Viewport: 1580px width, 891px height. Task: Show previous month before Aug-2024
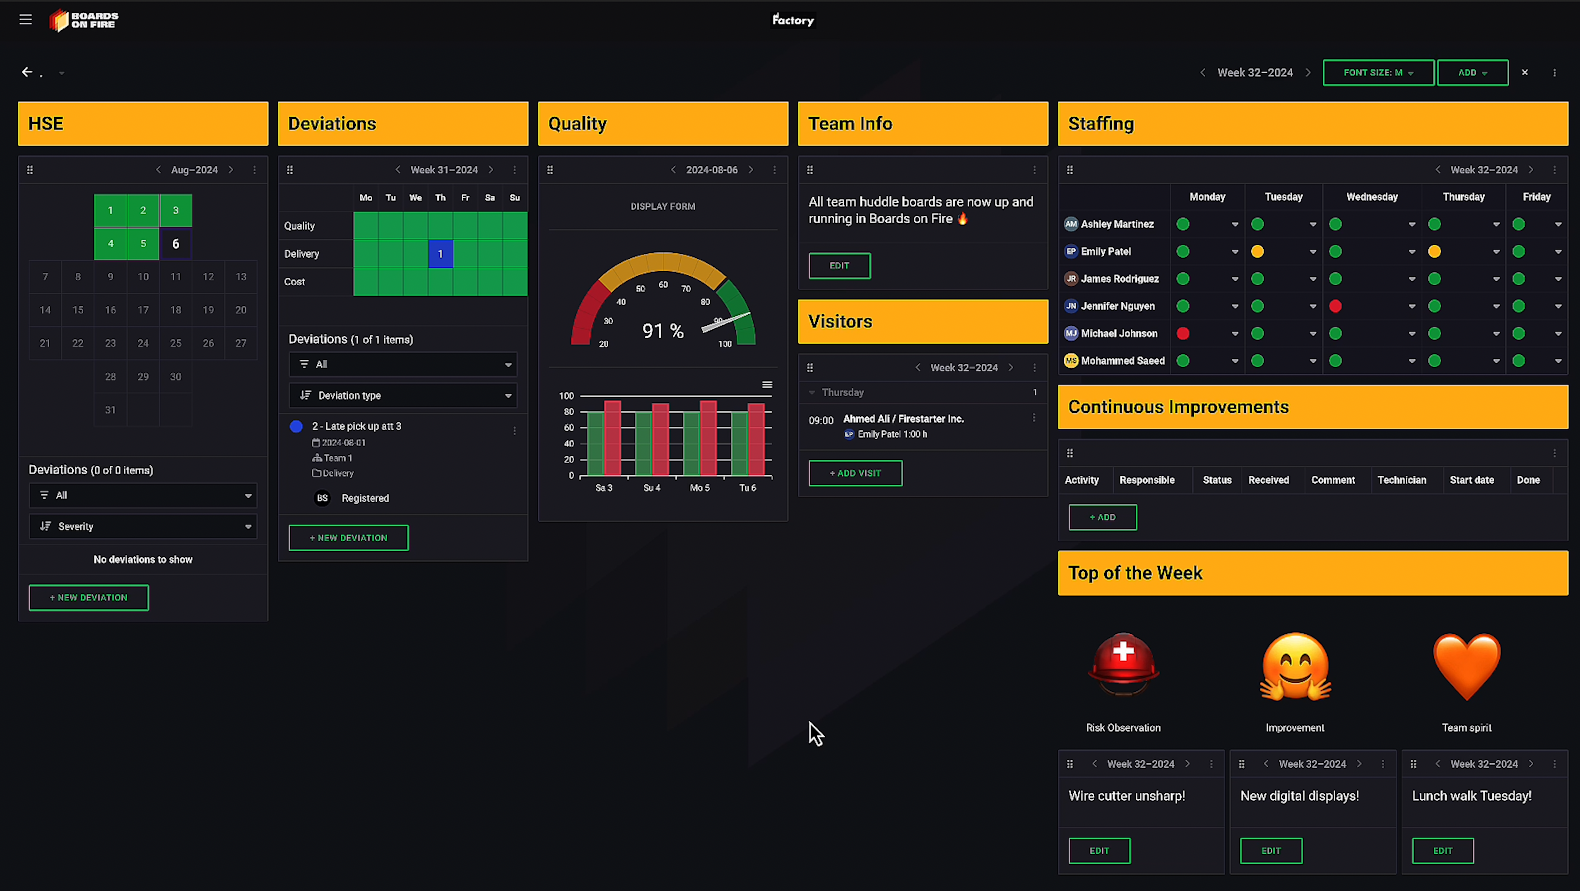pos(158,170)
